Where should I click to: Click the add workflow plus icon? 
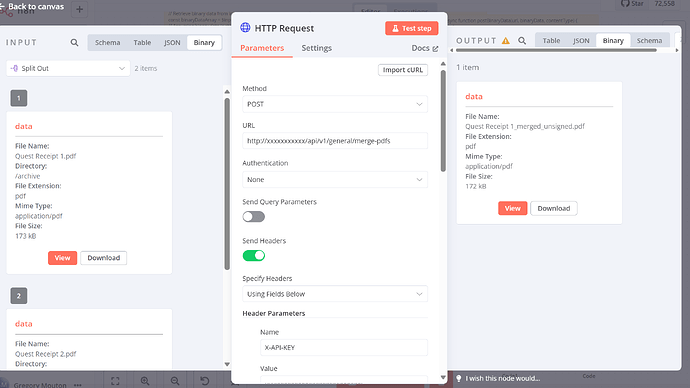79,9
